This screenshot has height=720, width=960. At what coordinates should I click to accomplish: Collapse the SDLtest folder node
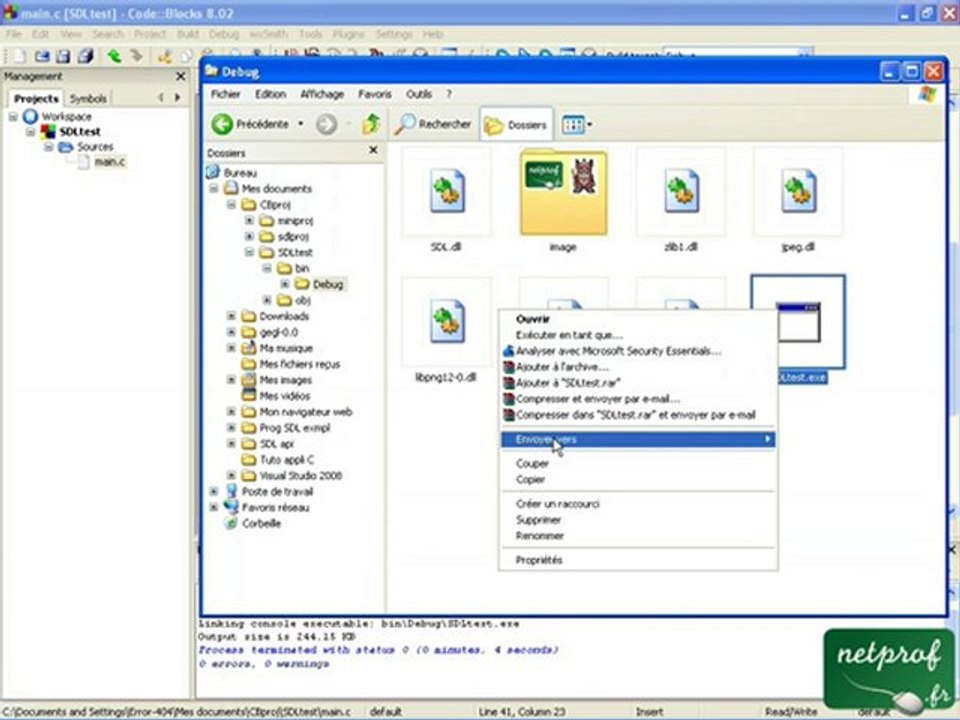tap(249, 252)
